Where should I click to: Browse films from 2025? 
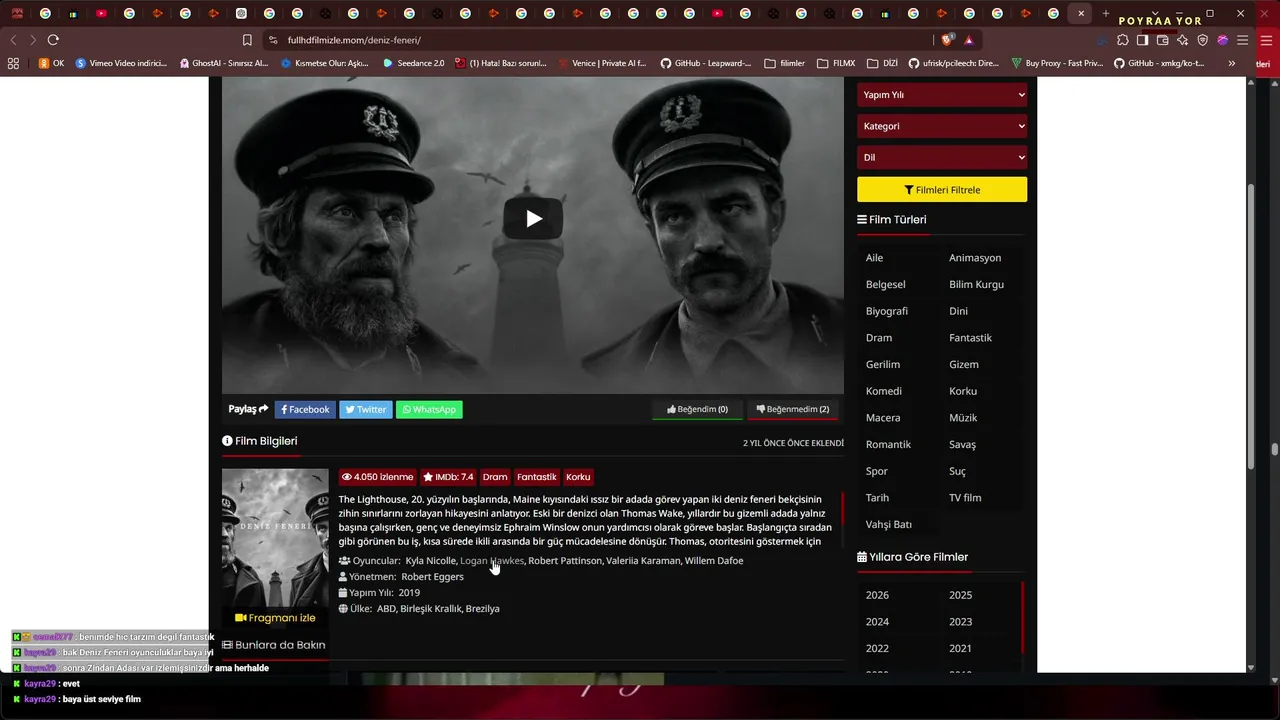[960, 595]
